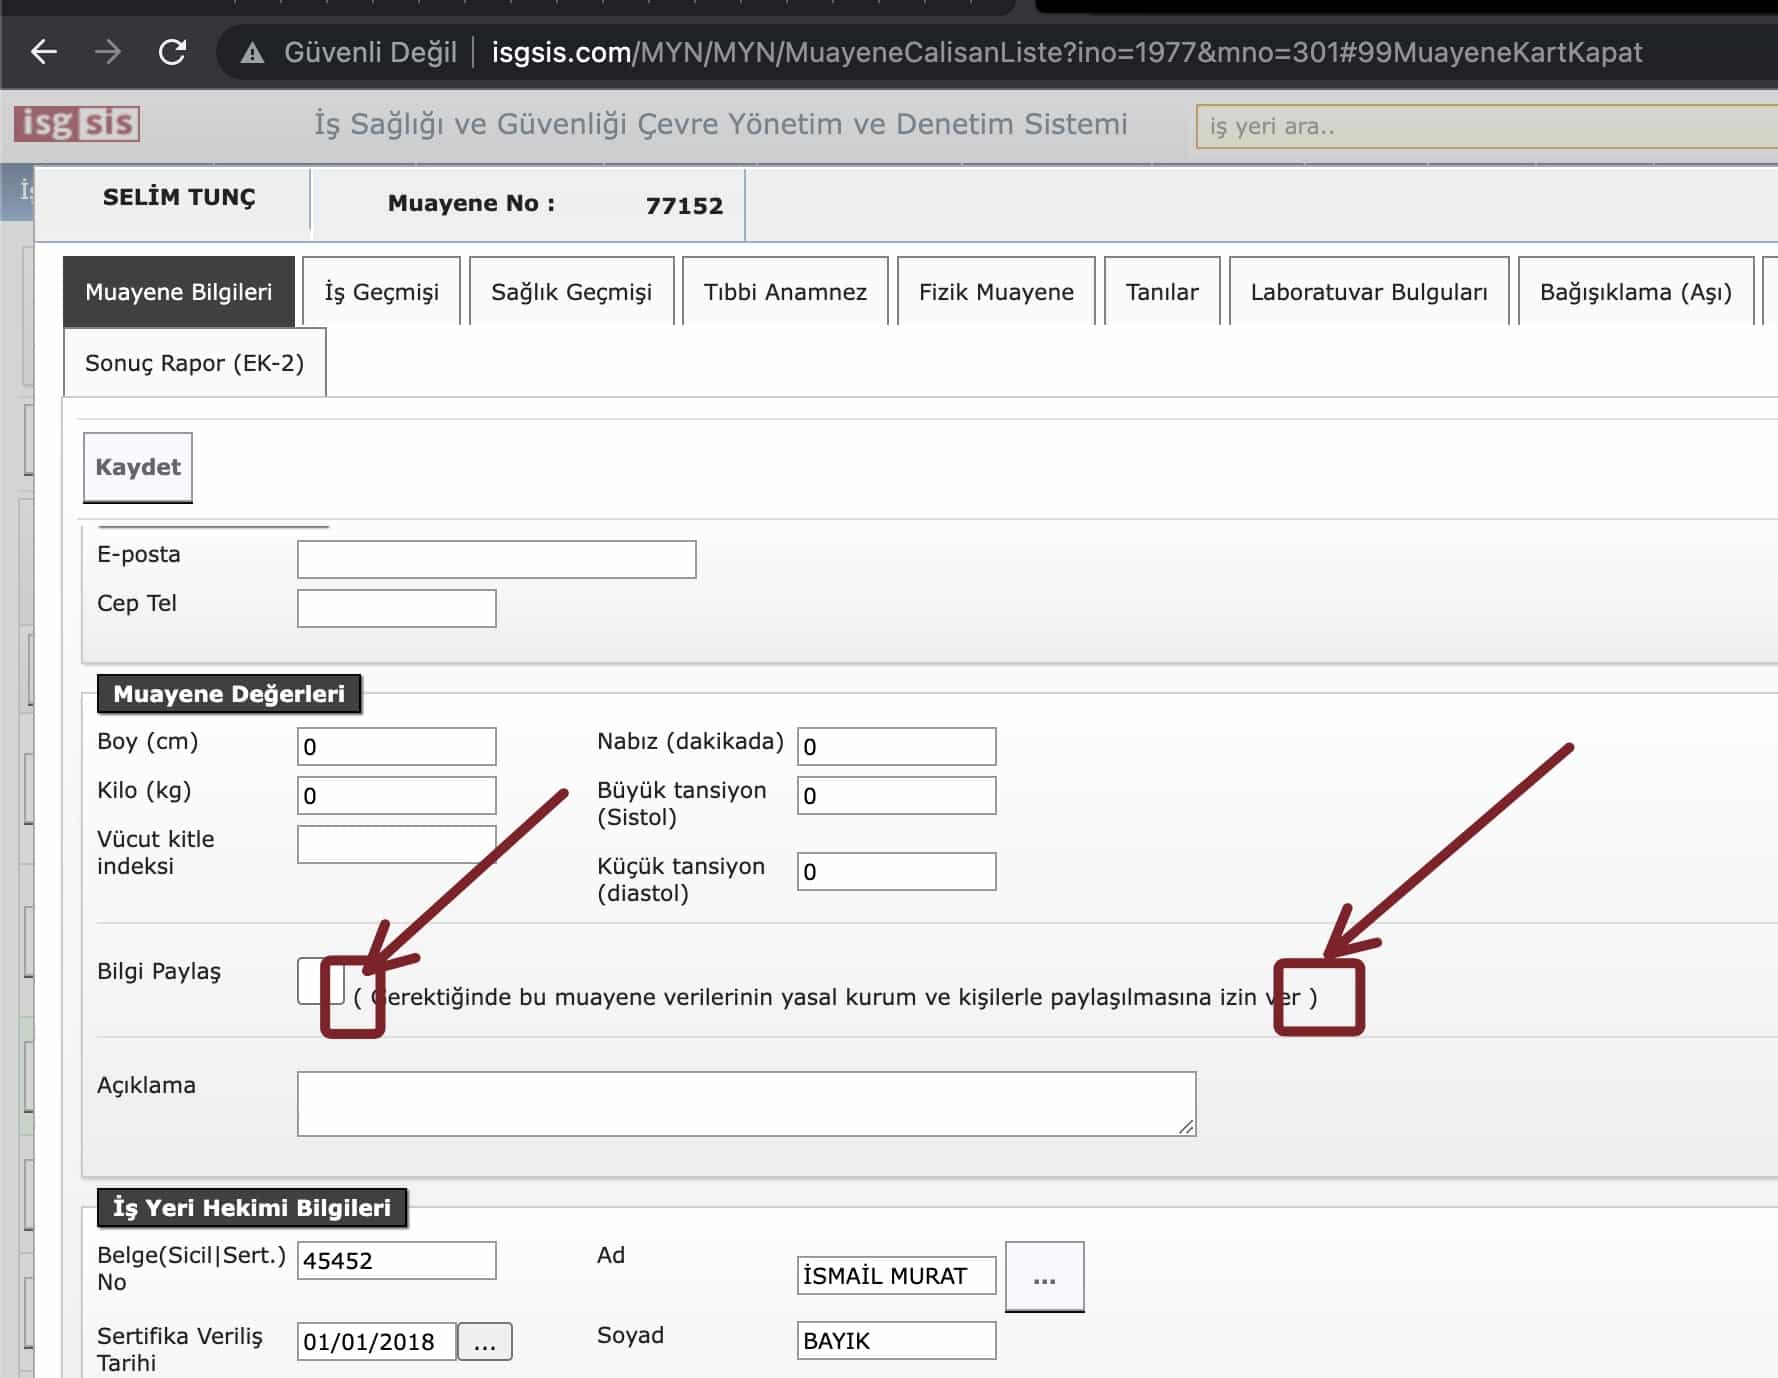
Task: Click the isgsis logo
Action: click(x=76, y=124)
